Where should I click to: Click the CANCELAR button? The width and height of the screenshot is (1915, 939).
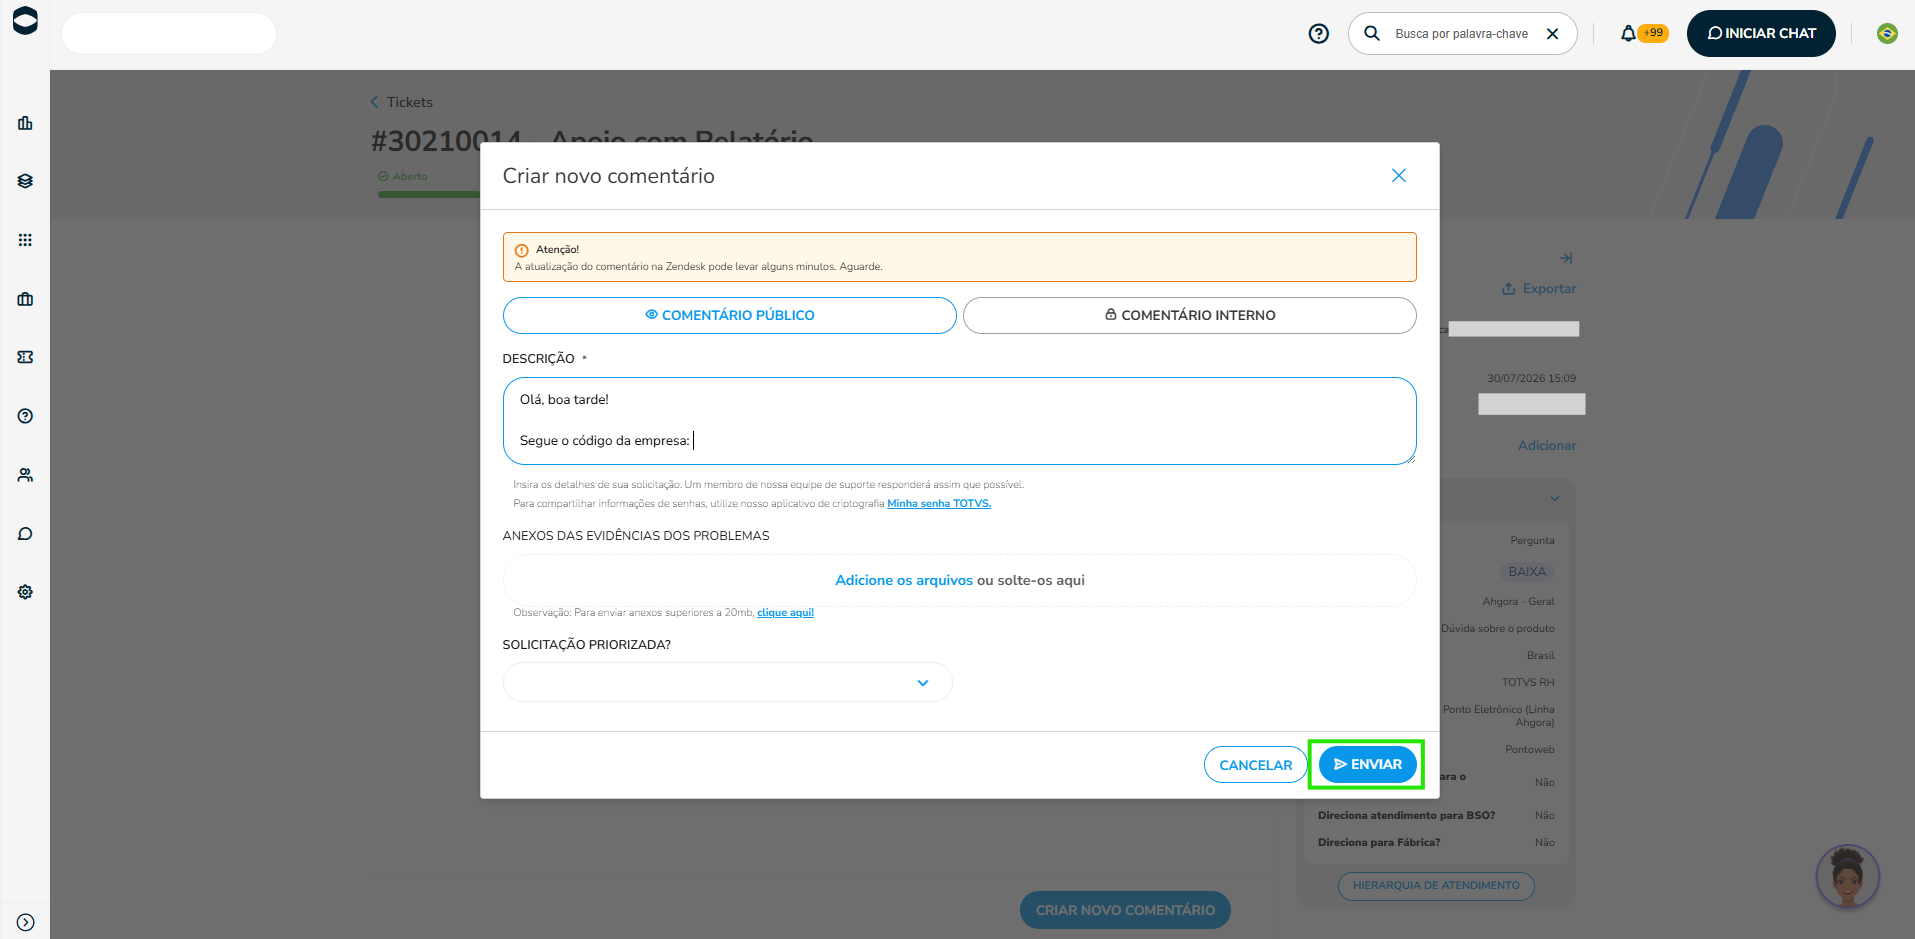(x=1256, y=765)
